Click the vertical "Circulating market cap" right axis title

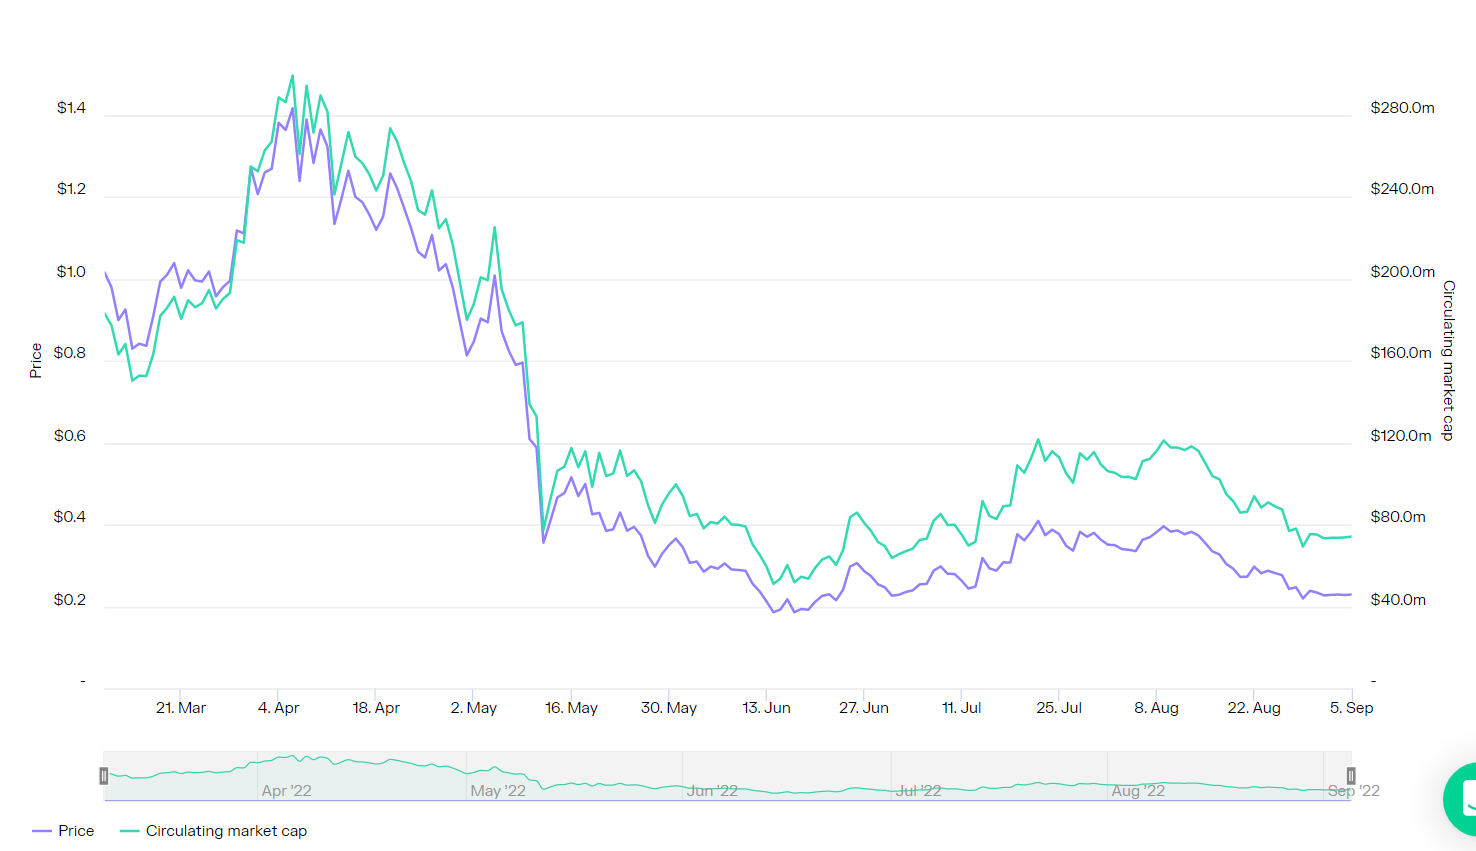coord(1448,360)
